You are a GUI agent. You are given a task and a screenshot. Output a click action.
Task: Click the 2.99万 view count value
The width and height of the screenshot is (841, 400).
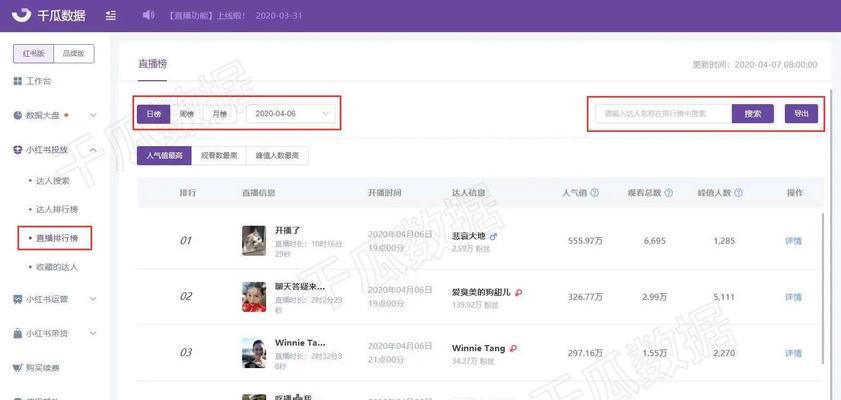(x=655, y=297)
